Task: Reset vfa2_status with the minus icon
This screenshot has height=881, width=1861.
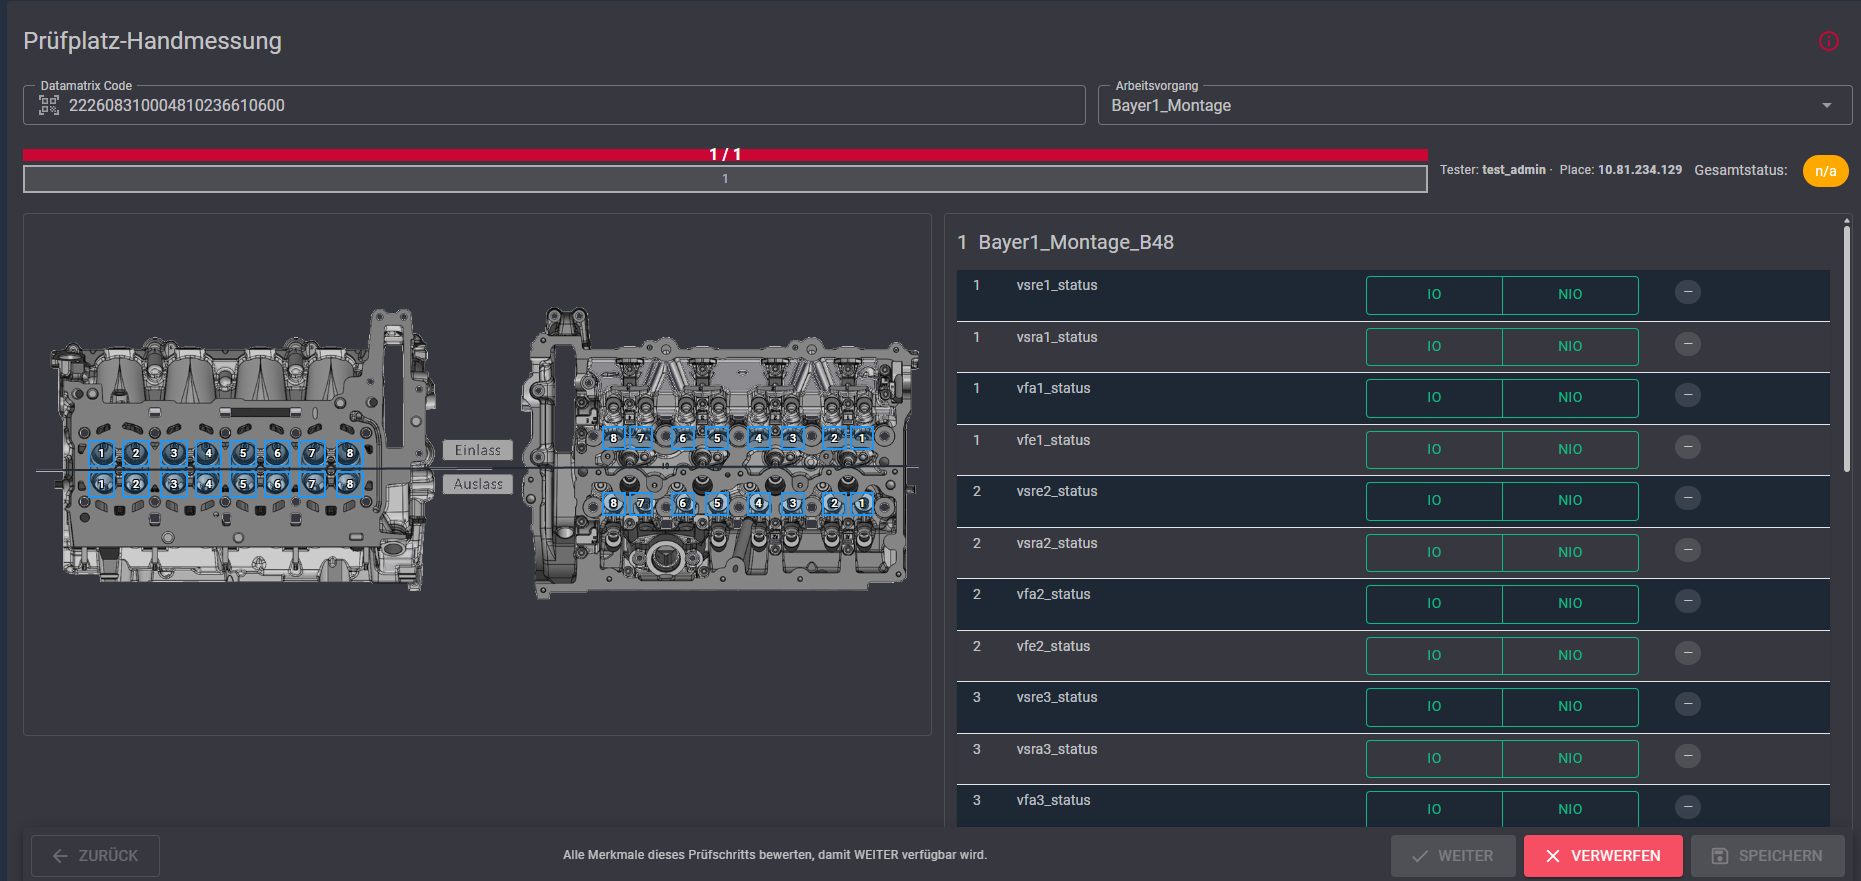Action: [1687, 601]
